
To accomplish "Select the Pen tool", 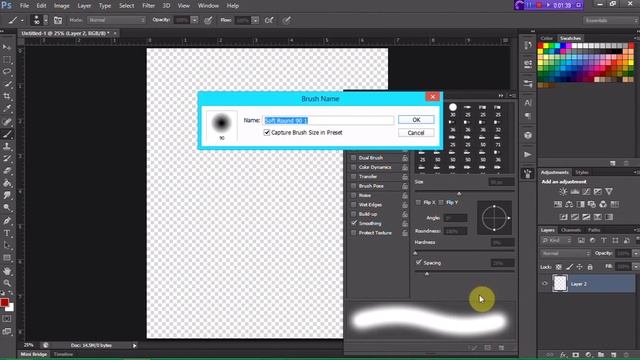I will point(7,221).
